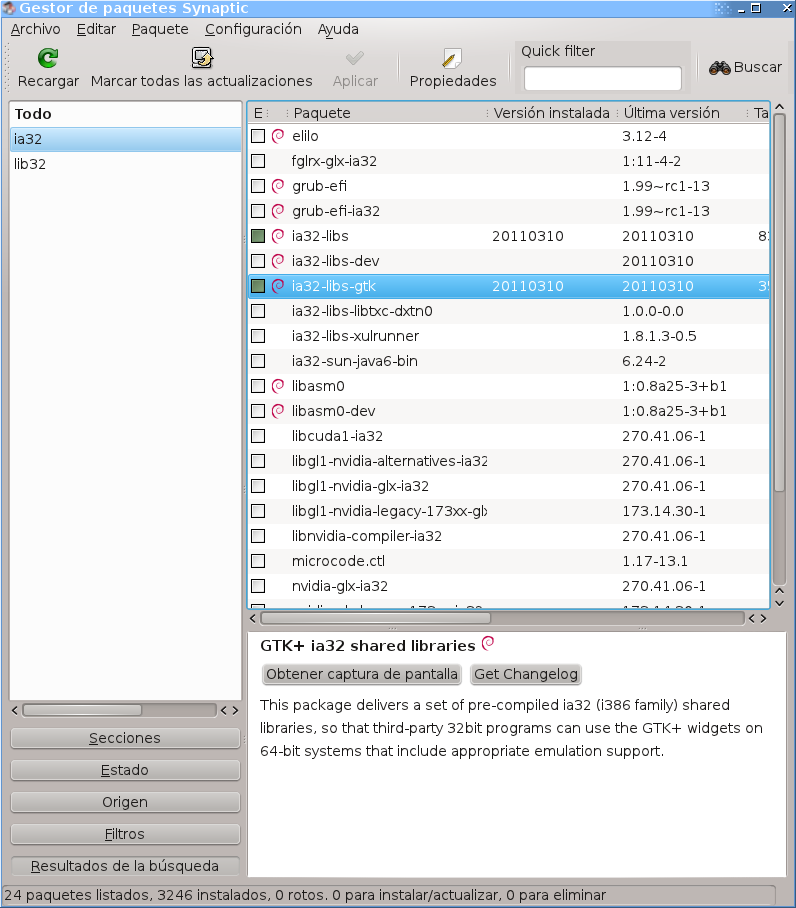The width and height of the screenshot is (796, 908).
Task: Toggle installed checkbox for ia32-libs
Action: 258,236
